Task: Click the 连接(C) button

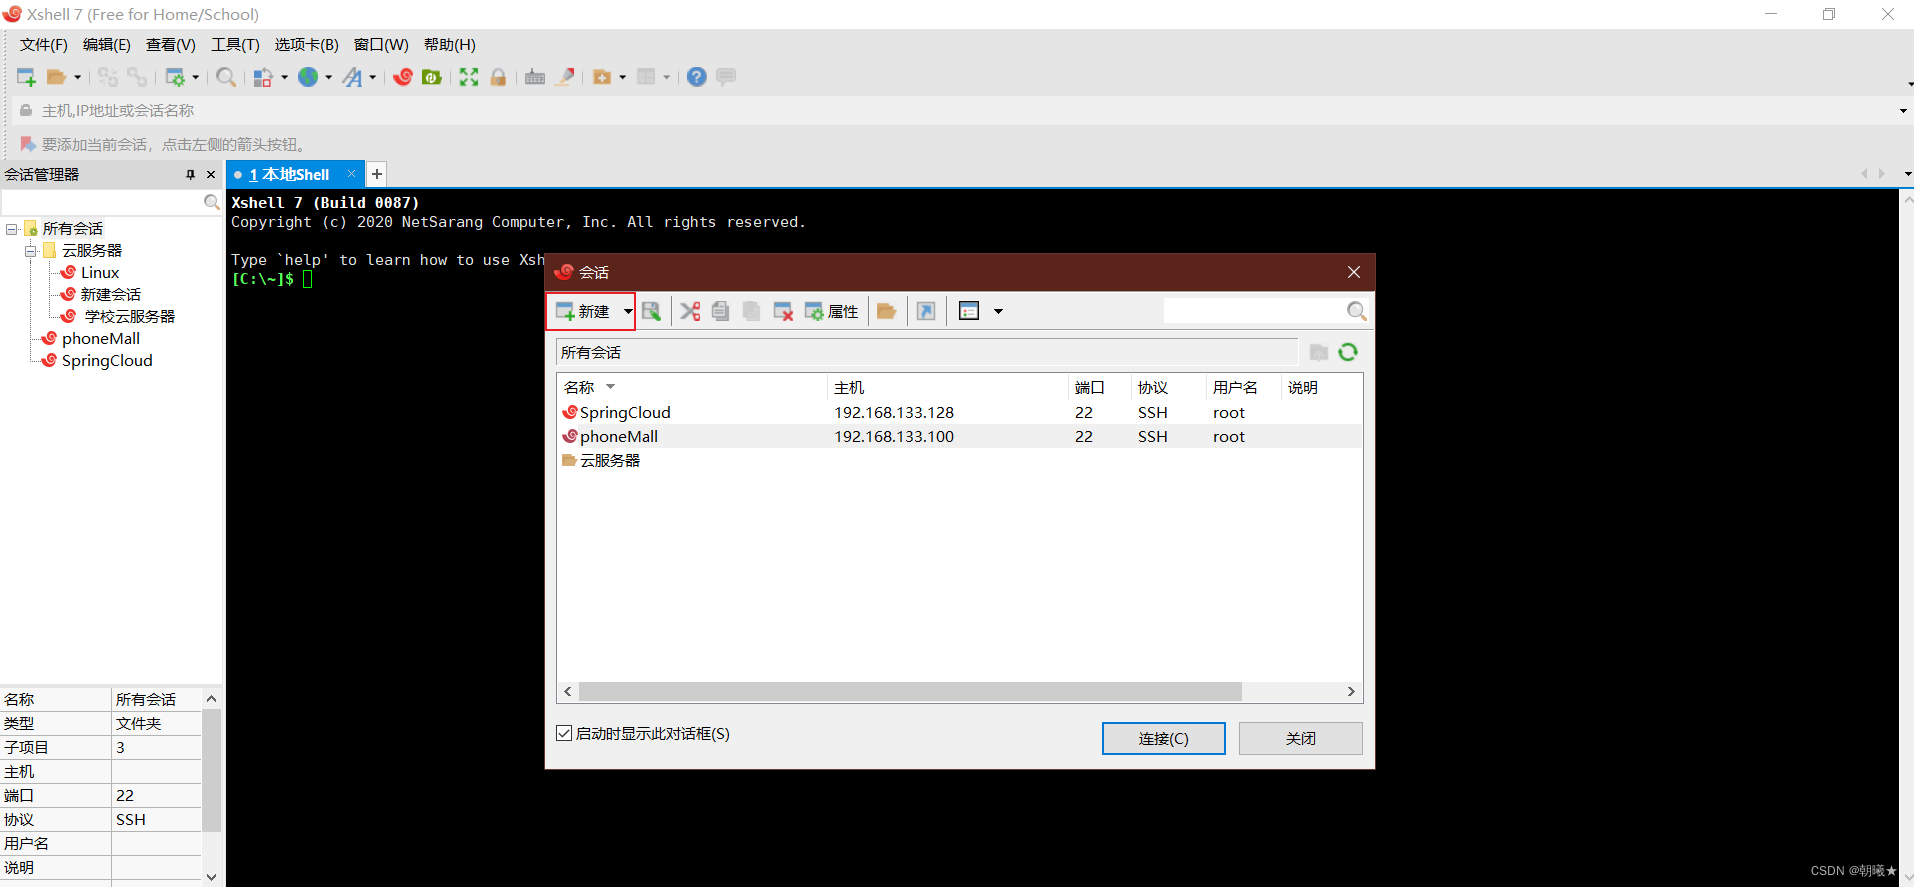Action: tap(1164, 738)
